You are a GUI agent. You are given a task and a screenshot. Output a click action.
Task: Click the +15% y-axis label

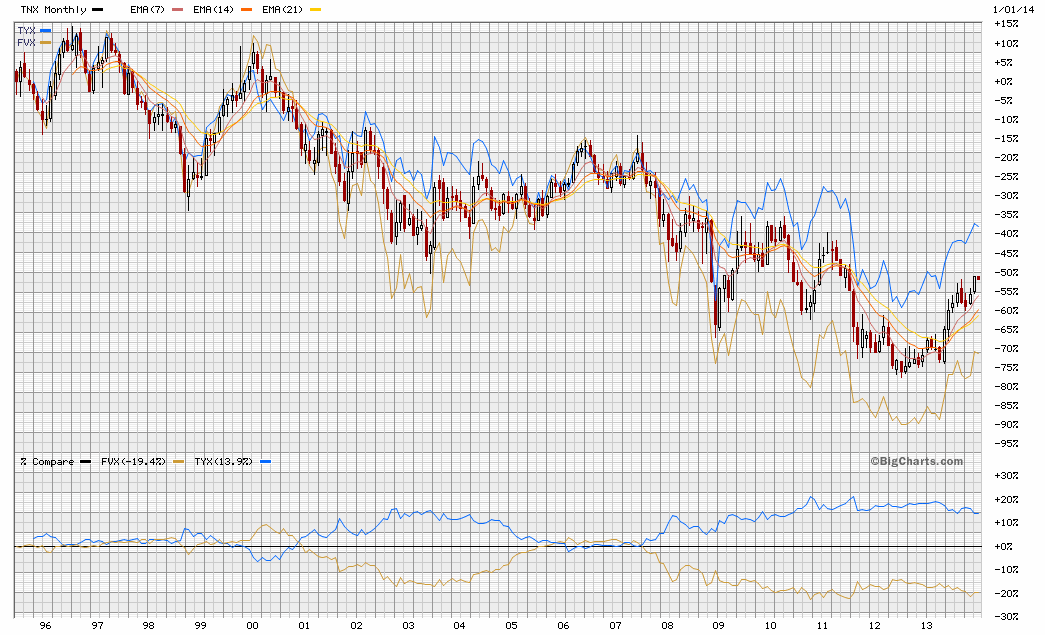(x=1006, y=24)
